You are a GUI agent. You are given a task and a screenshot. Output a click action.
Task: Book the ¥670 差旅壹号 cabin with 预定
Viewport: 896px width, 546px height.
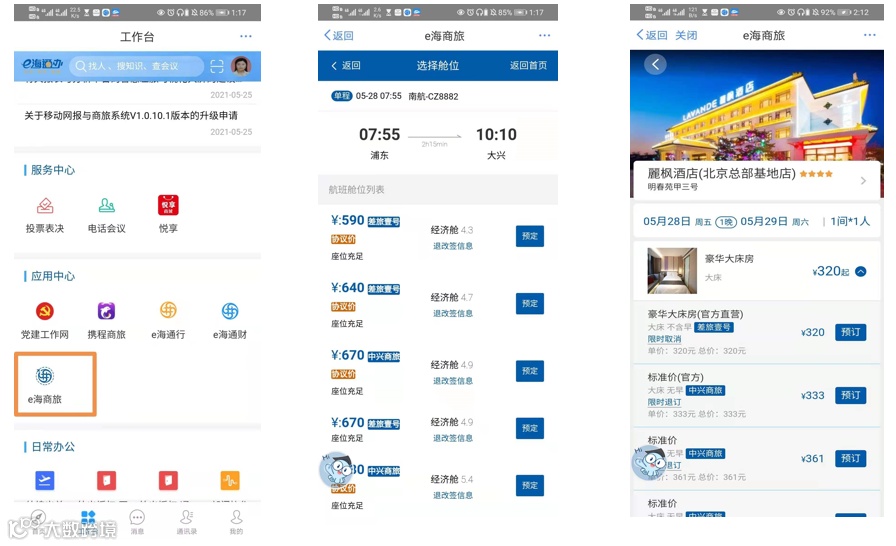pos(530,428)
